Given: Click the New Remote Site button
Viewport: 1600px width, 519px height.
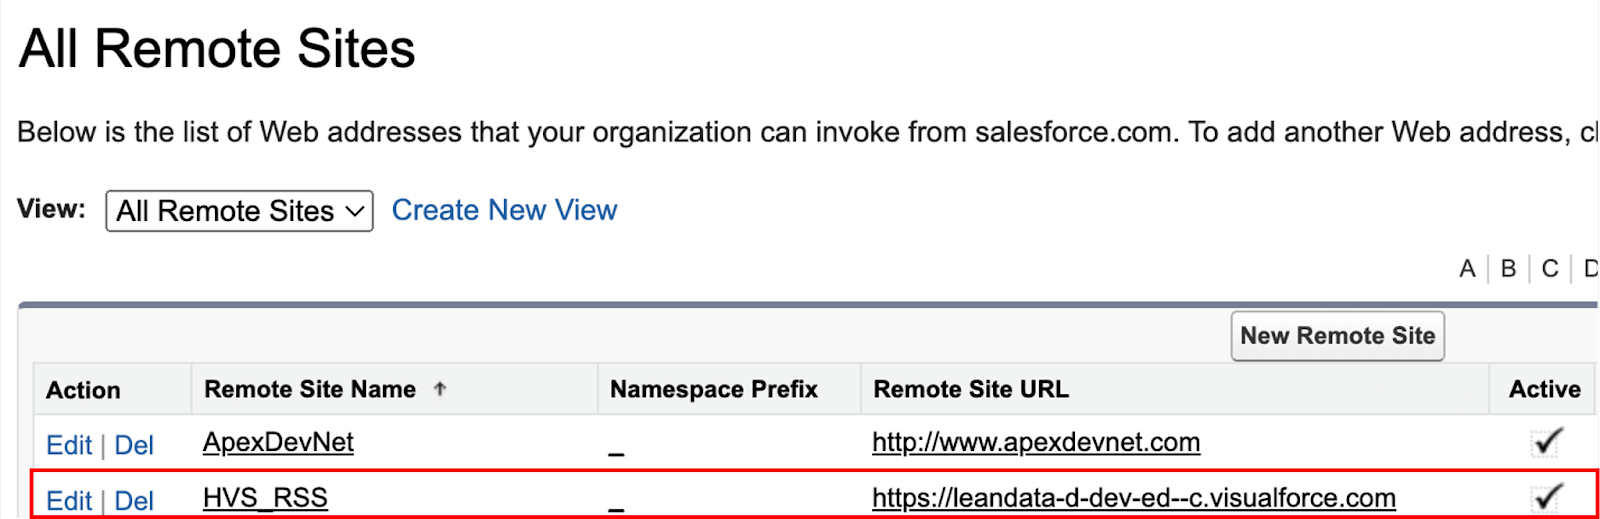Looking at the screenshot, I should point(1337,336).
